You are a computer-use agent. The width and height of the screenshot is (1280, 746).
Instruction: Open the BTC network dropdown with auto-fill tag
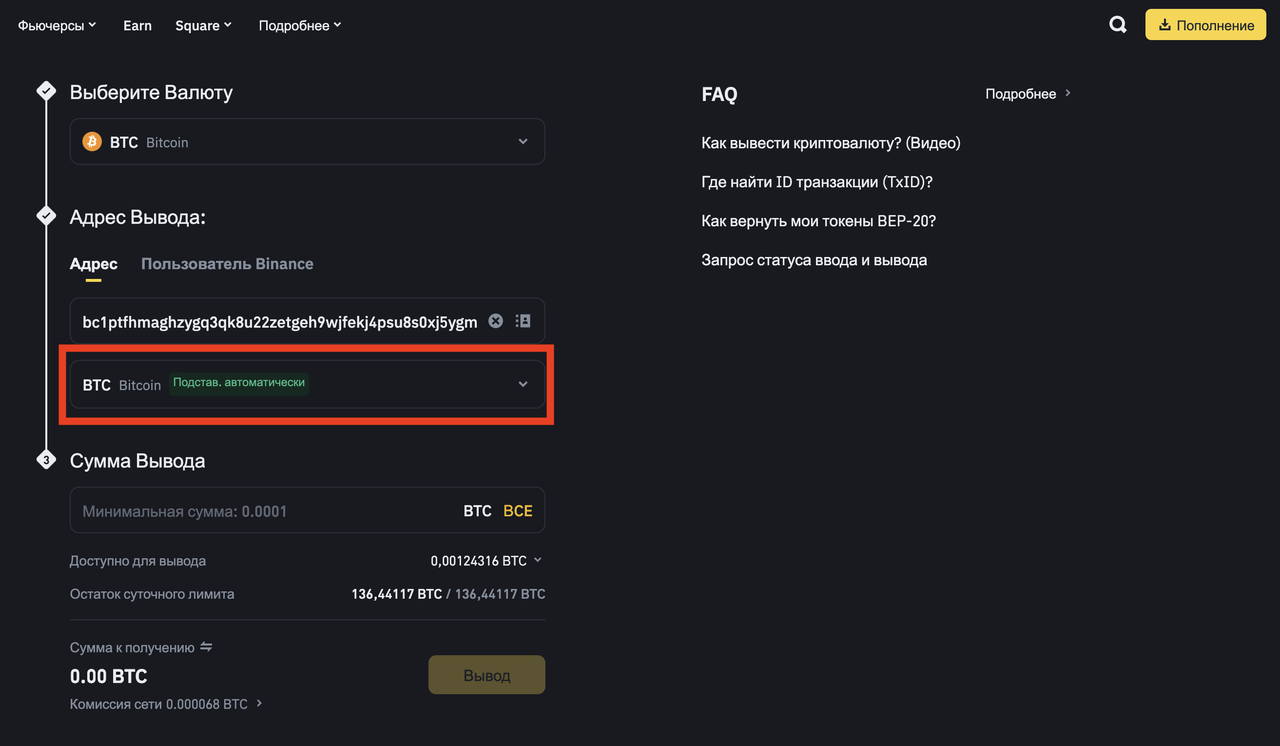(x=307, y=384)
